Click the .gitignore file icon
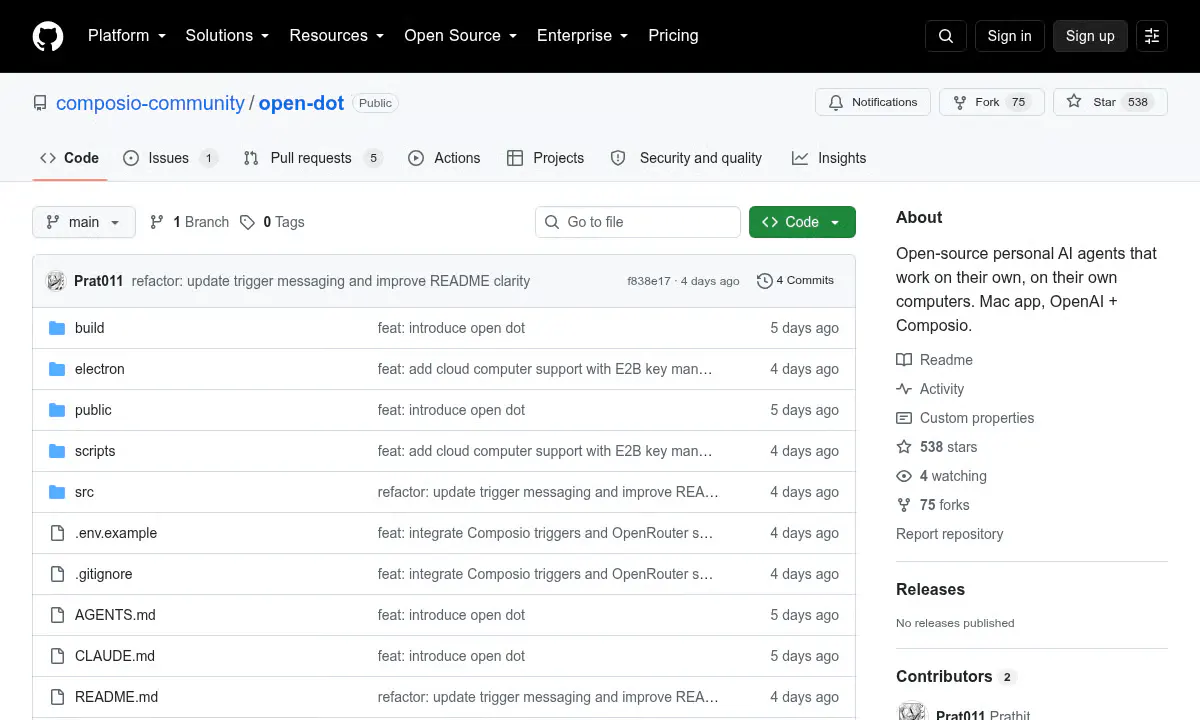 (x=57, y=574)
